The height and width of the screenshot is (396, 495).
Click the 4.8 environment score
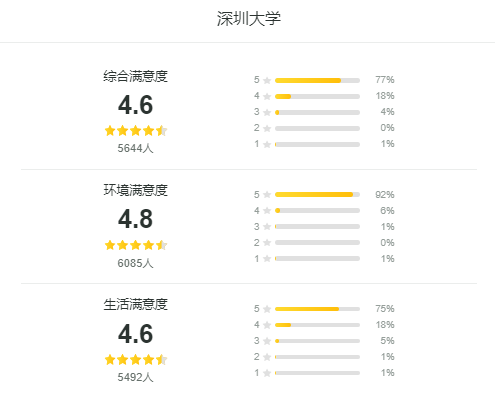point(136,219)
